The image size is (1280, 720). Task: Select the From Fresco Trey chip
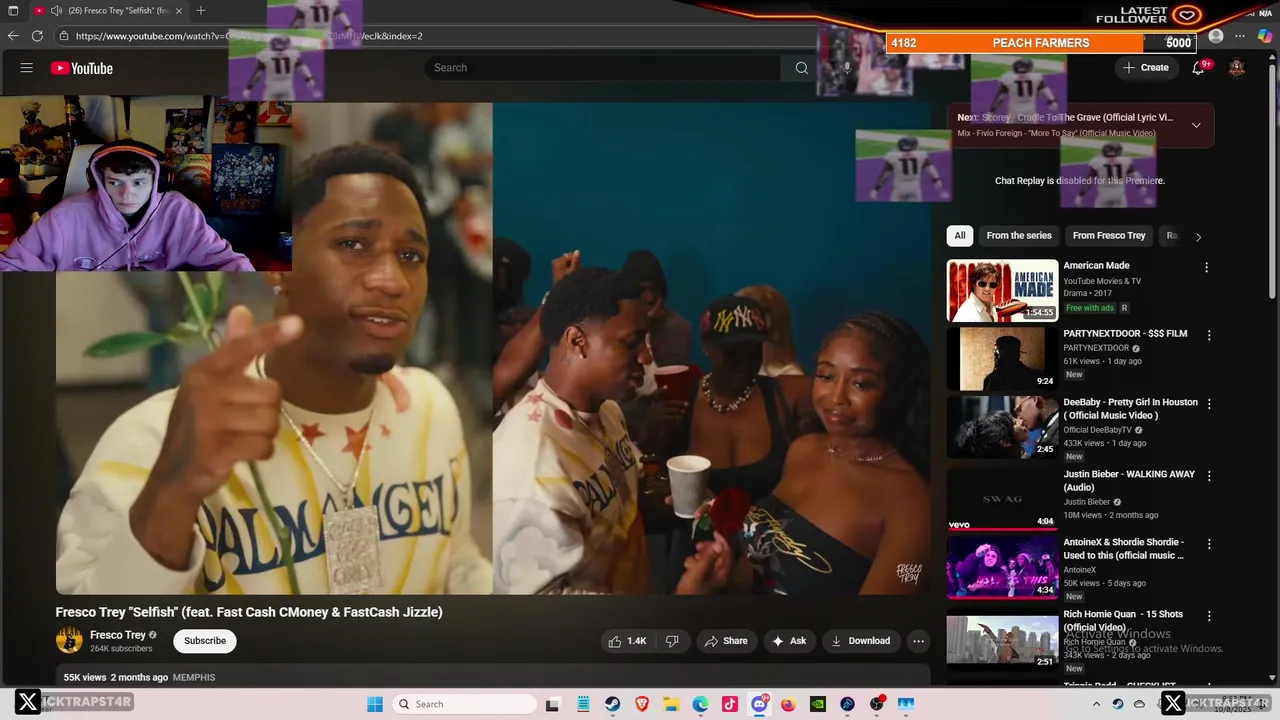click(1109, 236)
